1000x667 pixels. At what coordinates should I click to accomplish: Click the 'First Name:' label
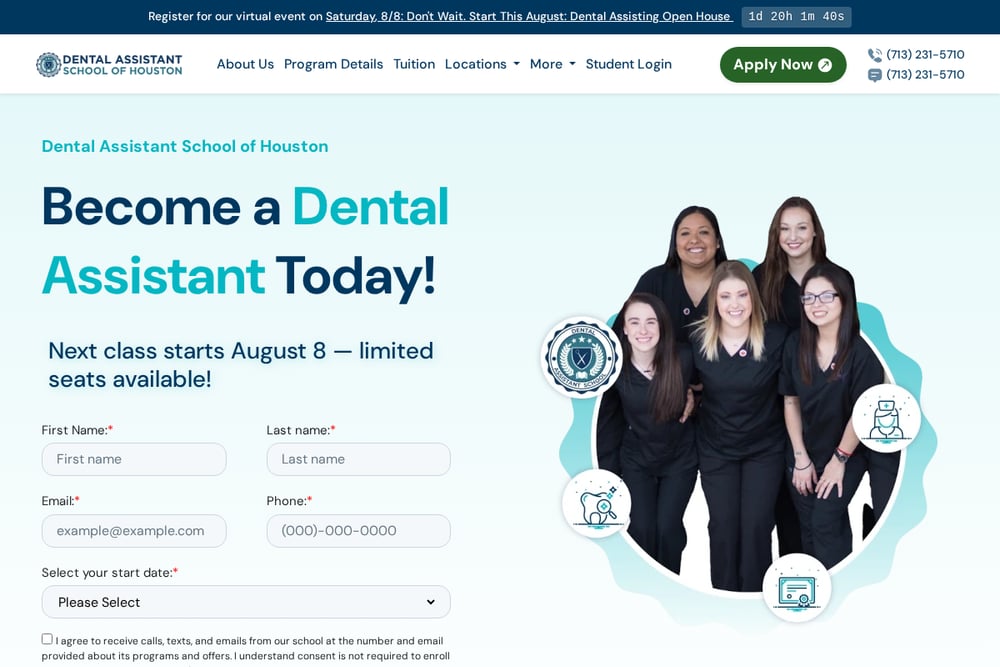point(77,430)
